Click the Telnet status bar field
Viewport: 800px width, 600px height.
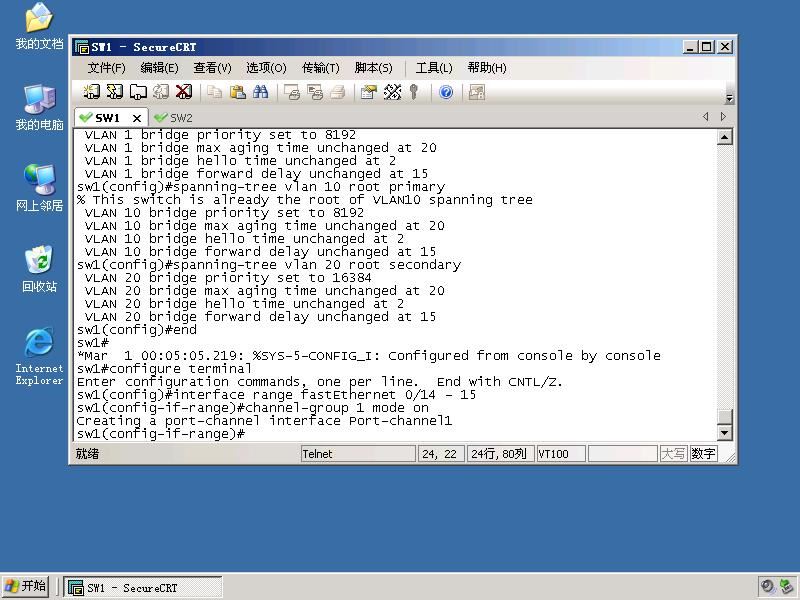click(x=358, y=454)
